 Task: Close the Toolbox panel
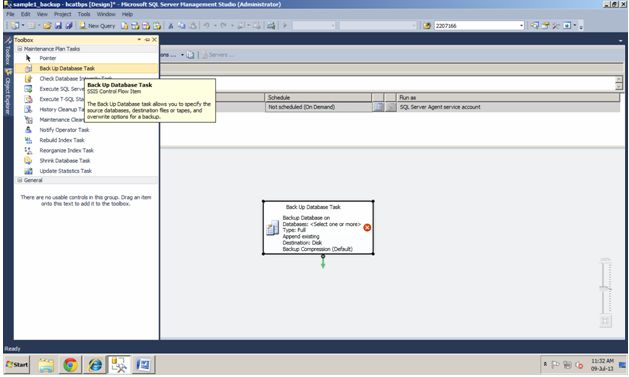coord(154,40)
